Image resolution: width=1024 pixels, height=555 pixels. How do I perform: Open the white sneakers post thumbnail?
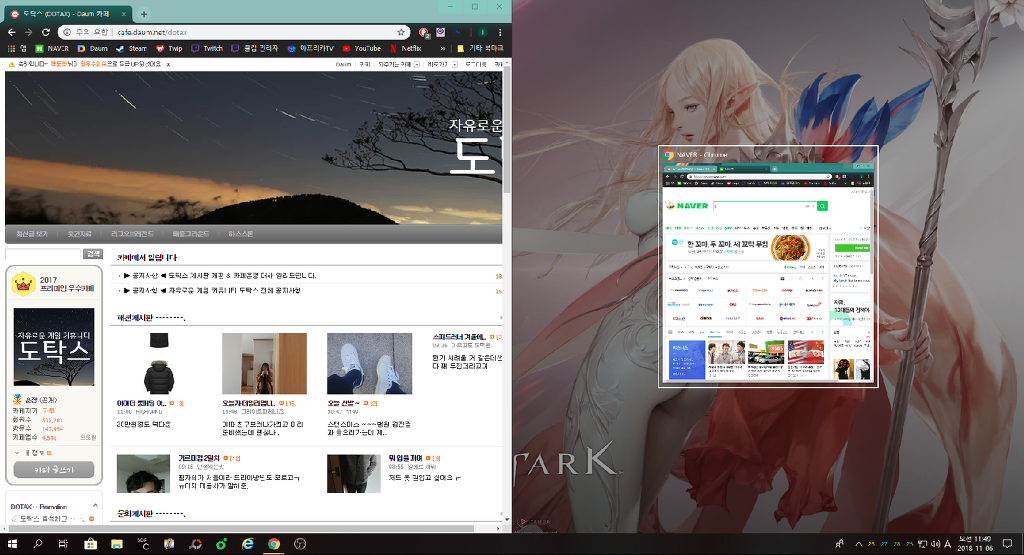(370, 364)
